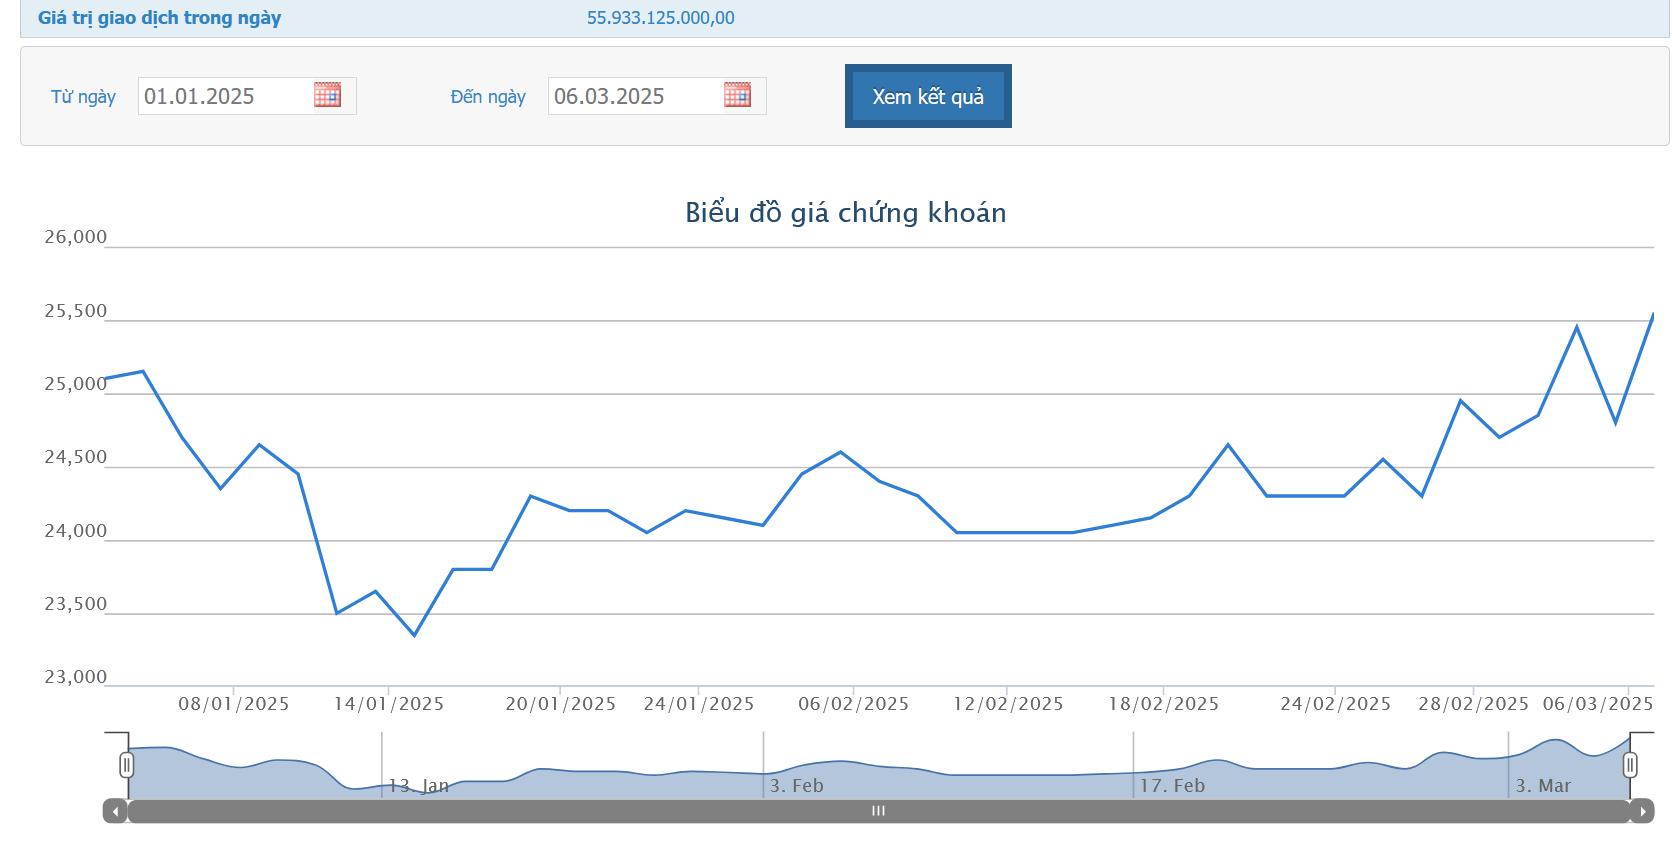Screen dimensions: 1672x843
Task: Click the '17. Feb' marker in the navigator
Action: click(x=1172, y=786)
